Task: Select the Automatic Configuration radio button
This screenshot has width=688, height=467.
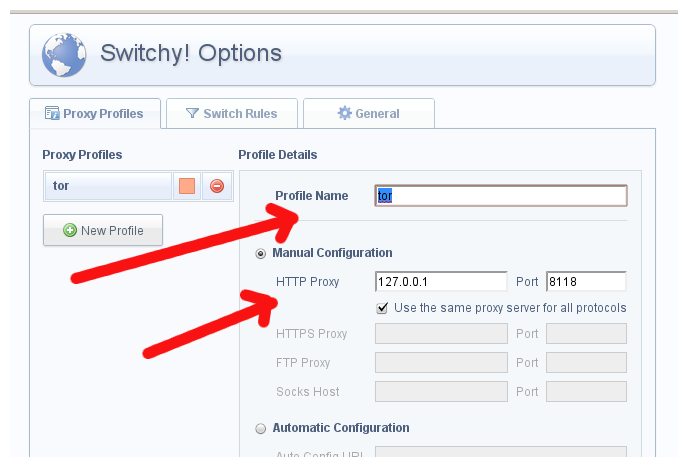Action: click(261, 428)
